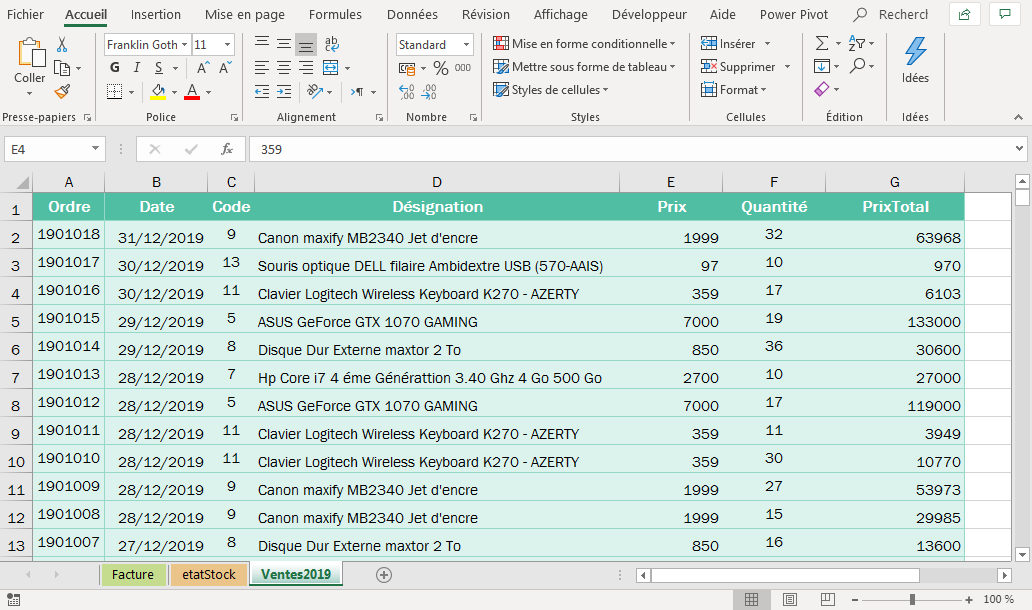The width and height of the screenshot is (1032, 610).
Task: Click the decrease decimal icon
Action: 429,91
